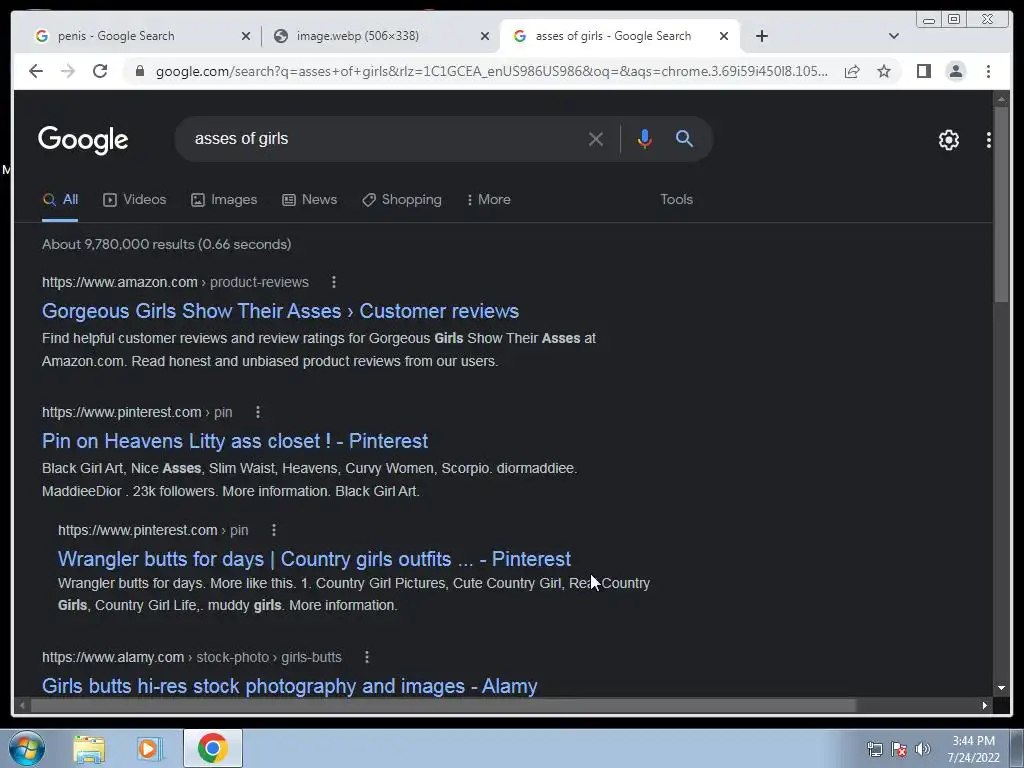Launch Windows Media Player from taskbar
This screenshot has width=1024, height=768.
pyautogui.click(x=149, y=748)
